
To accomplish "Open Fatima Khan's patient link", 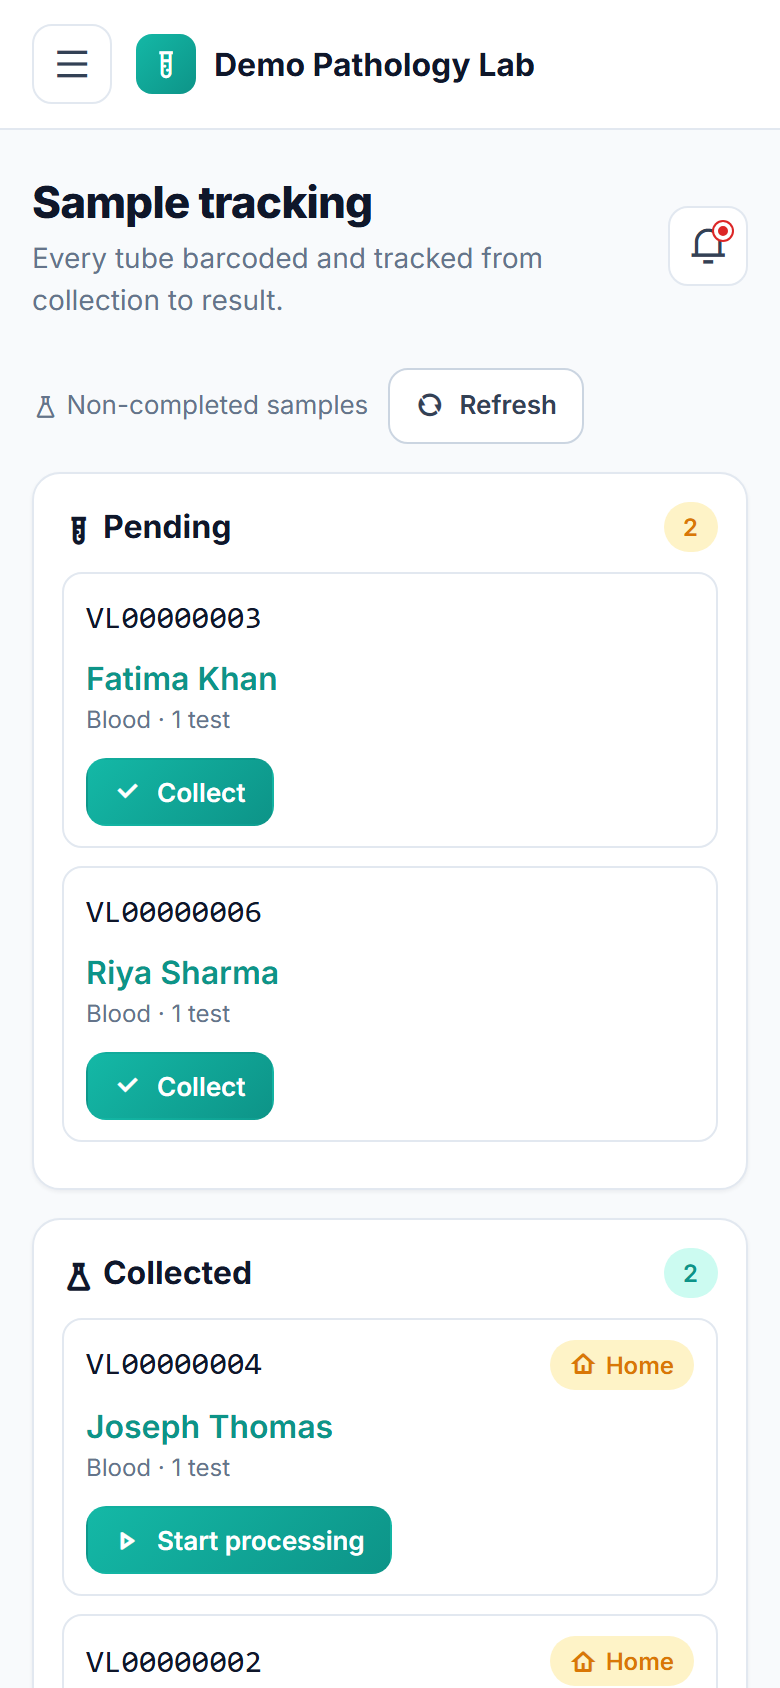I will (182, 679).
